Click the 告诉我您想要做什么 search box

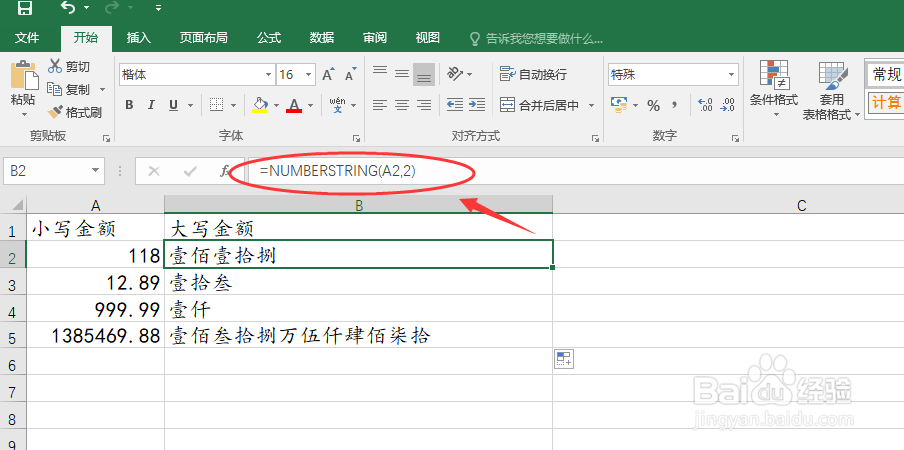tap(537, 39)
